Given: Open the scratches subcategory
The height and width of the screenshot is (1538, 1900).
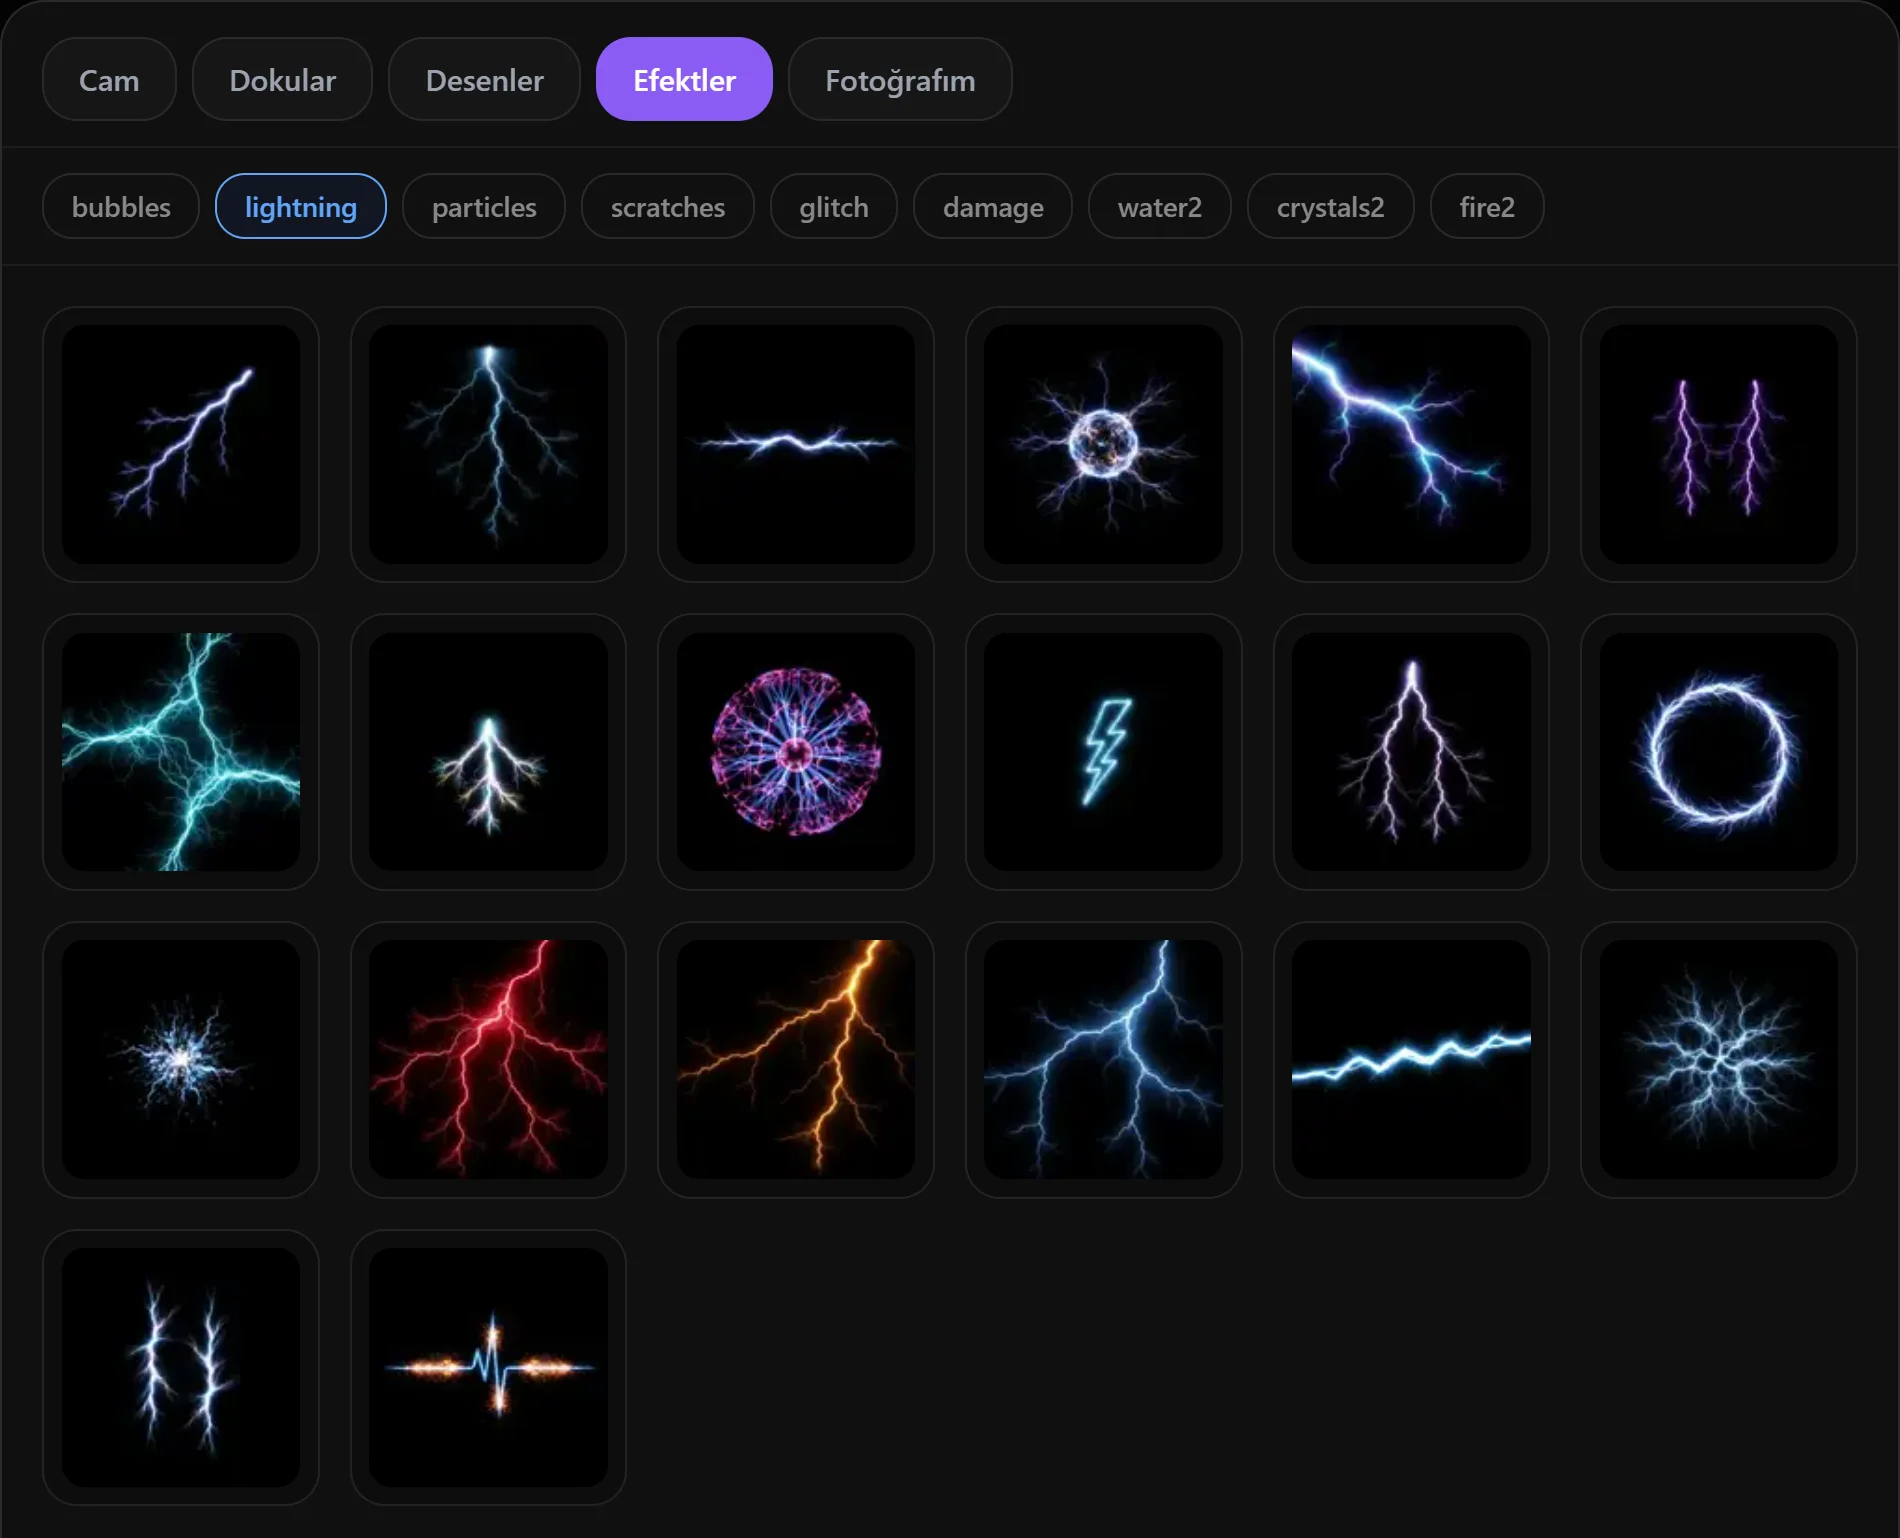Looking at the screenshot, I should tap(667, 206).
